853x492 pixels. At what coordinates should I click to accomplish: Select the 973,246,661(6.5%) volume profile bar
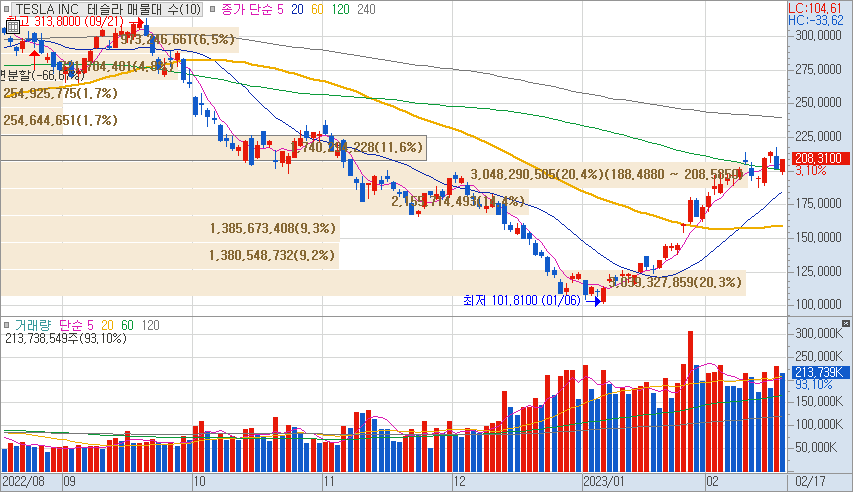119,40
